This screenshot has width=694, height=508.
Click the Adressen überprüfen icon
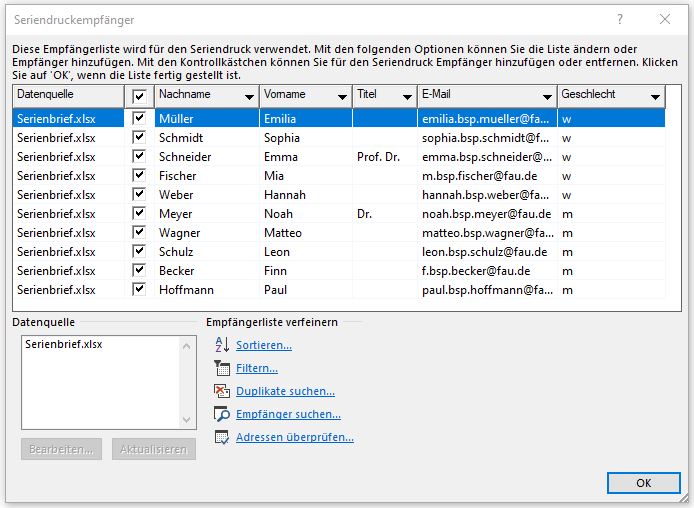click(x=222, y=437)
